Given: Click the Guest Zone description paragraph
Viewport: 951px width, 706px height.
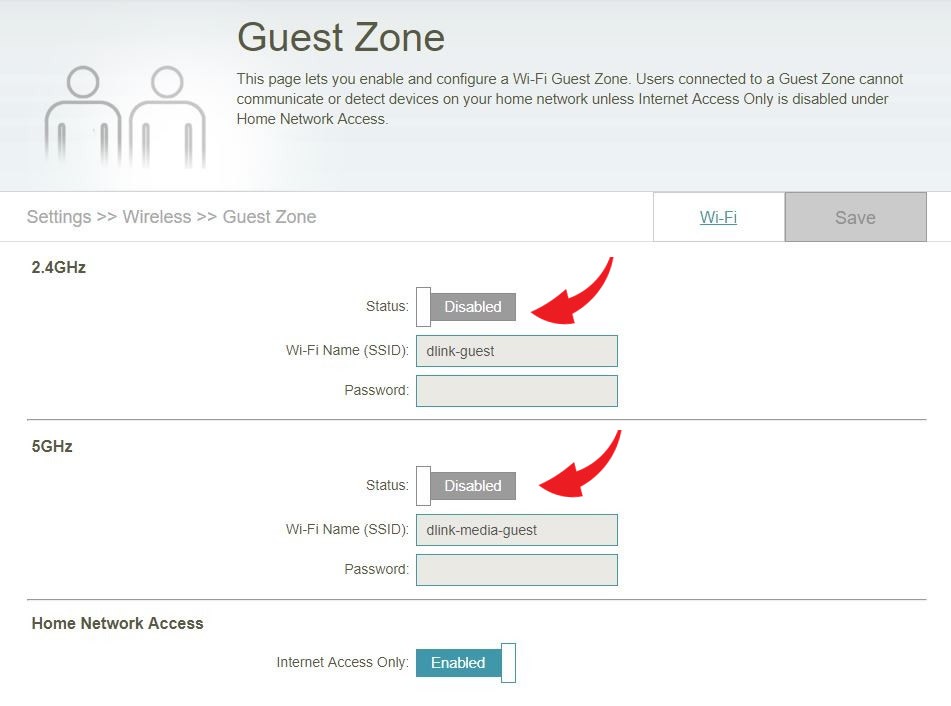Looking at the screenshot, I should pyautogui.click(x=570, y=99).
